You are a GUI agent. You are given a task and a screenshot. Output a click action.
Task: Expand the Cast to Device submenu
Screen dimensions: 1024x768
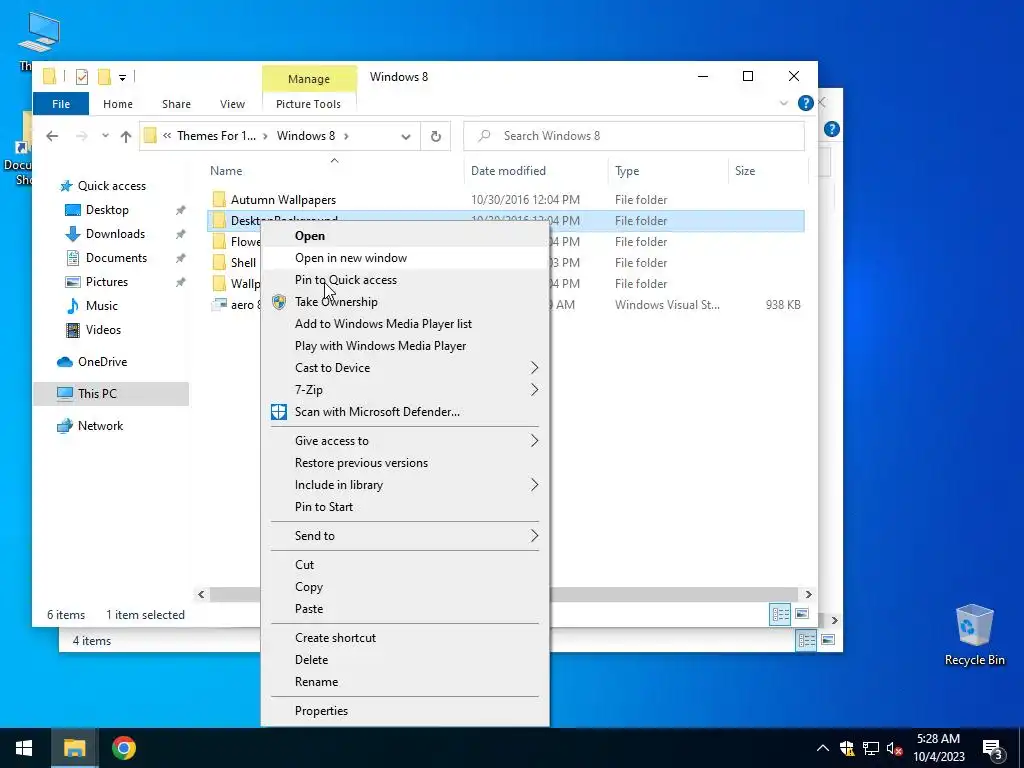pos(405,368)
